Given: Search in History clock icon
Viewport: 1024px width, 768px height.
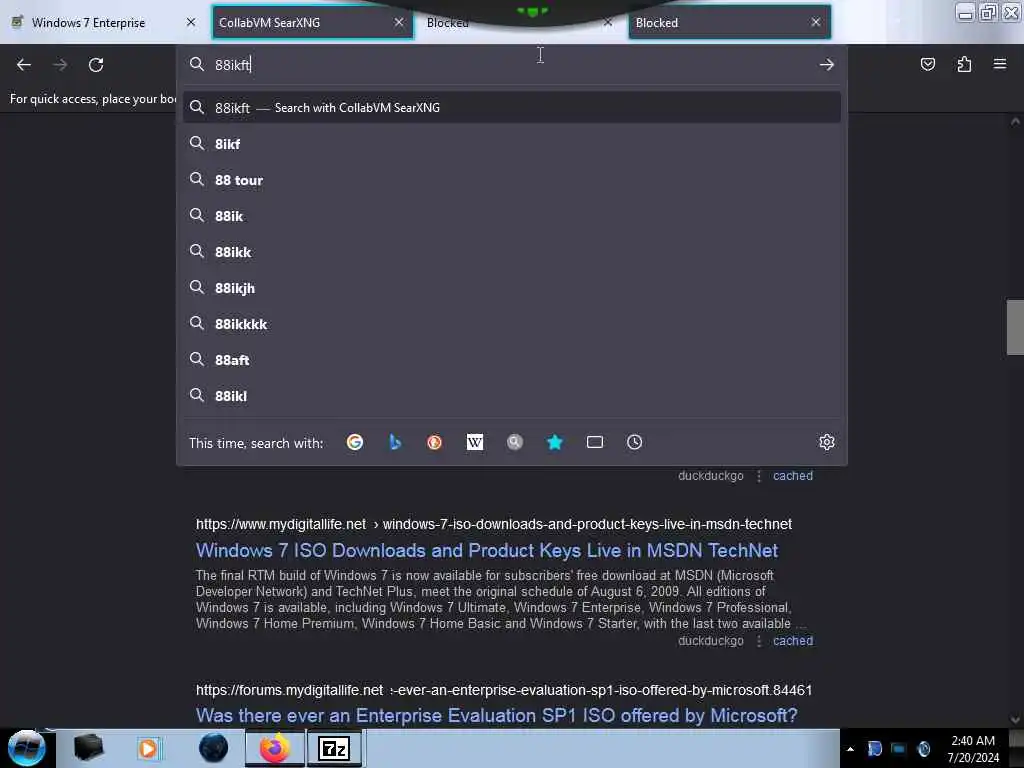Looking at the screenshot, I should click(x=634, y=443).
